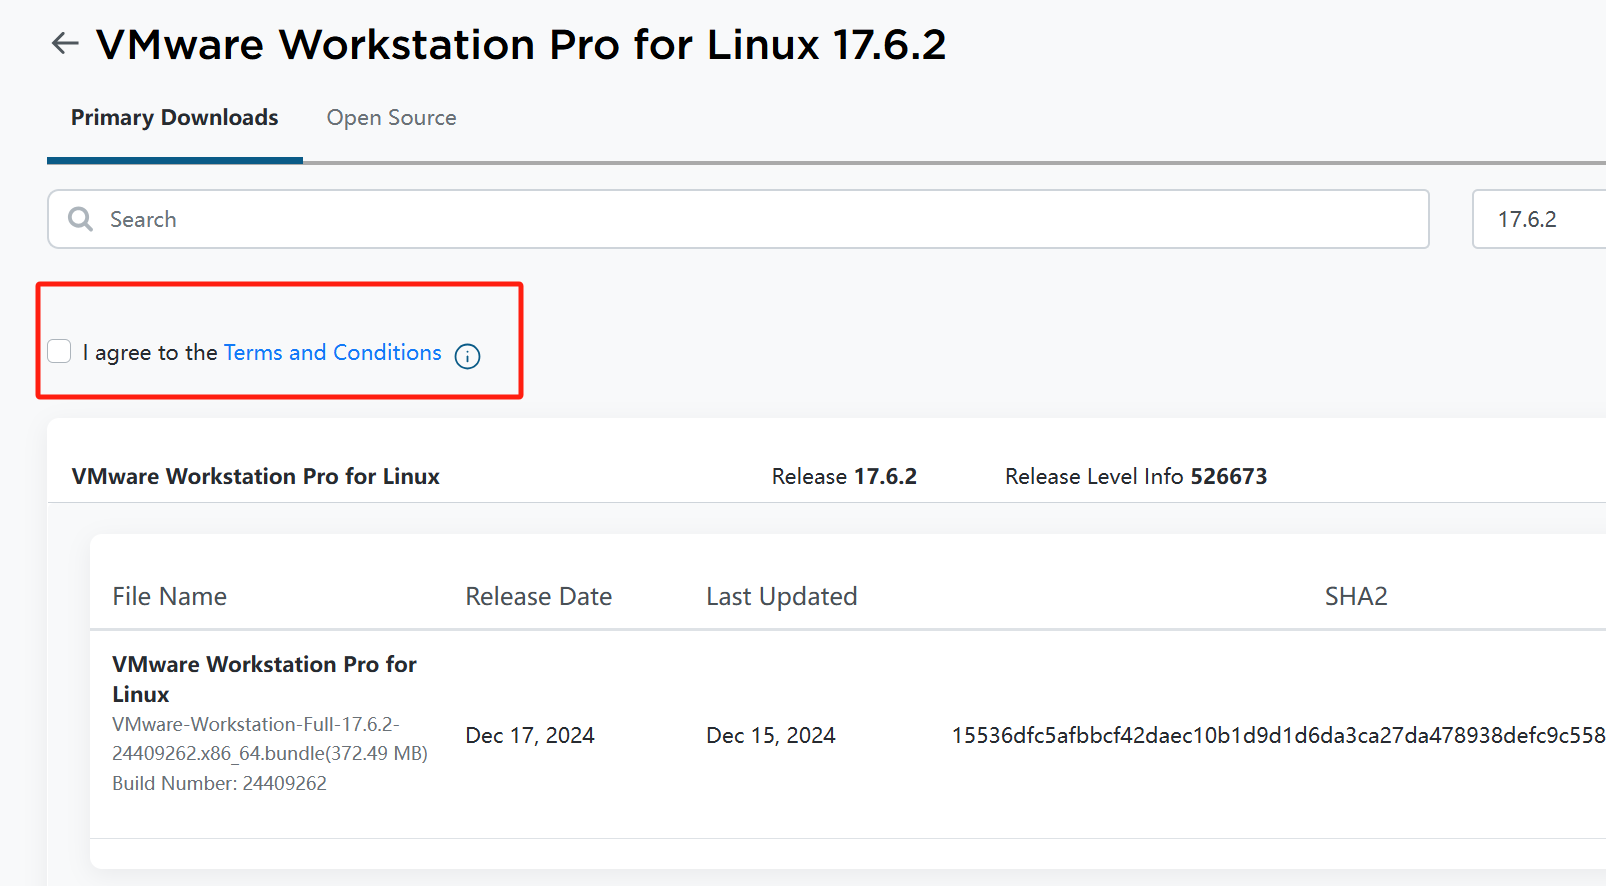The height and width of the screenshot is (886, 1606).
Task: Click the info icon beside Terms and Conditions
Action: [x=467, y=356]
